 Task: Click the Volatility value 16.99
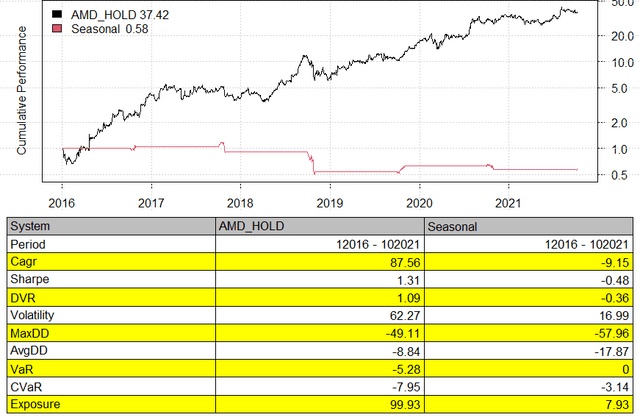coord(614,316)
